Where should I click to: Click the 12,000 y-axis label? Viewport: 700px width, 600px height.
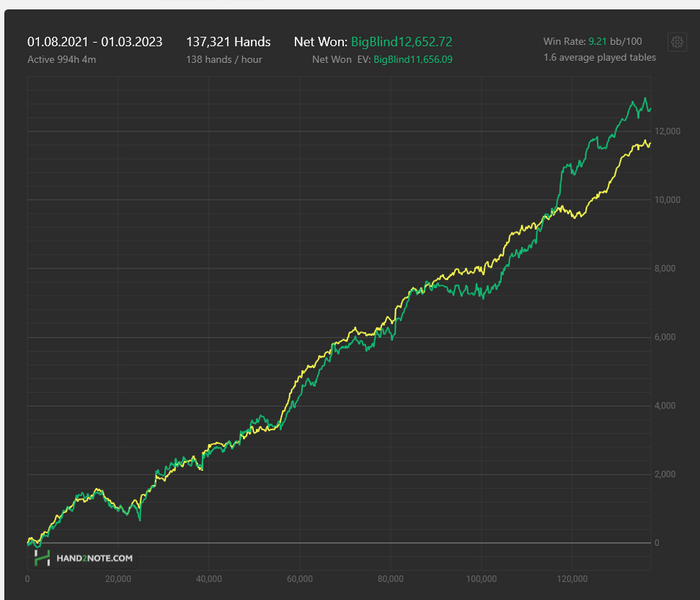pos(667,131)
